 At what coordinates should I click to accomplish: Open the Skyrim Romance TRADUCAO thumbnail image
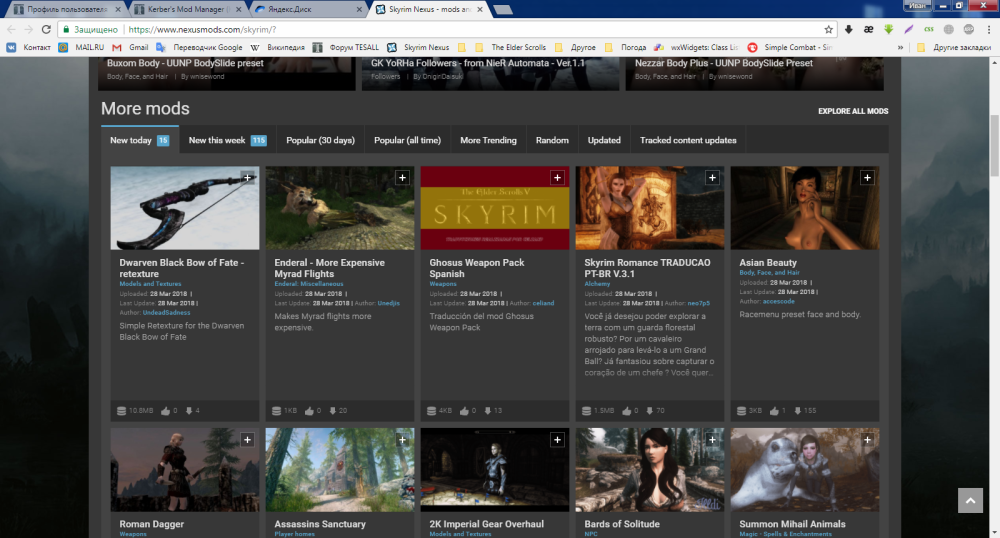pyautogui.click(x=649, y=208)
